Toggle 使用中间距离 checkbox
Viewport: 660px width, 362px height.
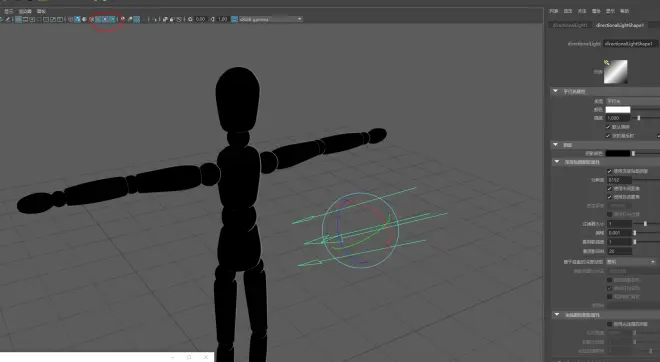click(x=609, y=188)
